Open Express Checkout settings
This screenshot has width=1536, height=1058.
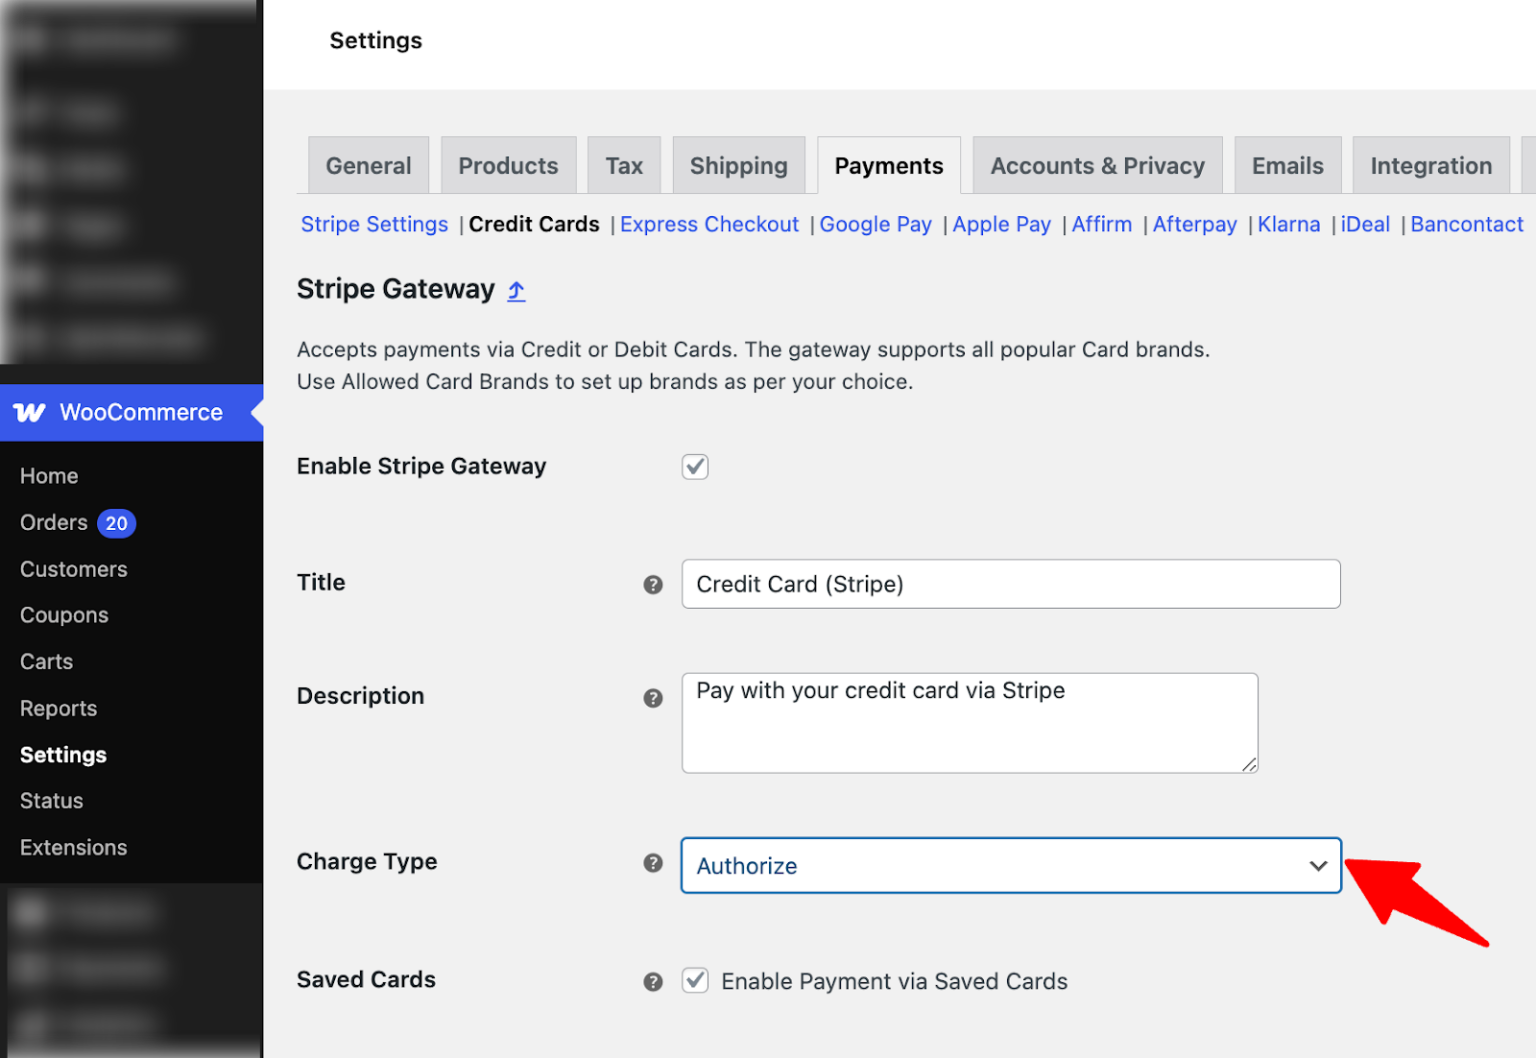(x=709, y=224)
